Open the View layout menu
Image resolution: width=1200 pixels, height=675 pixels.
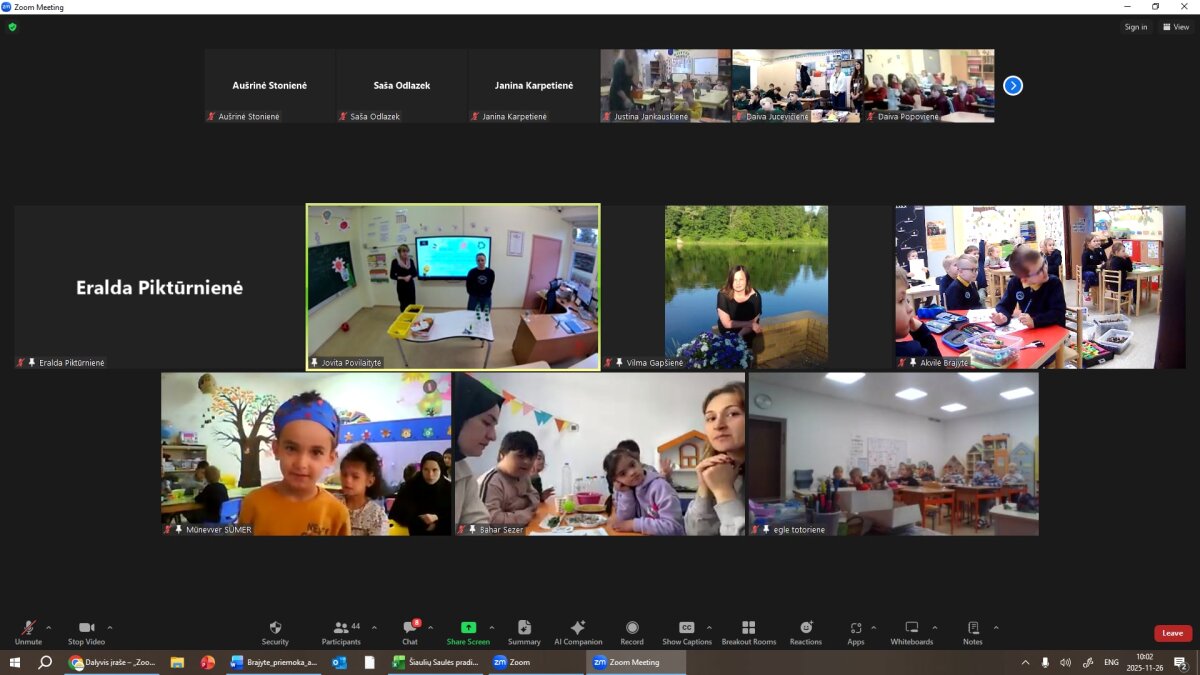(1177, 27)
